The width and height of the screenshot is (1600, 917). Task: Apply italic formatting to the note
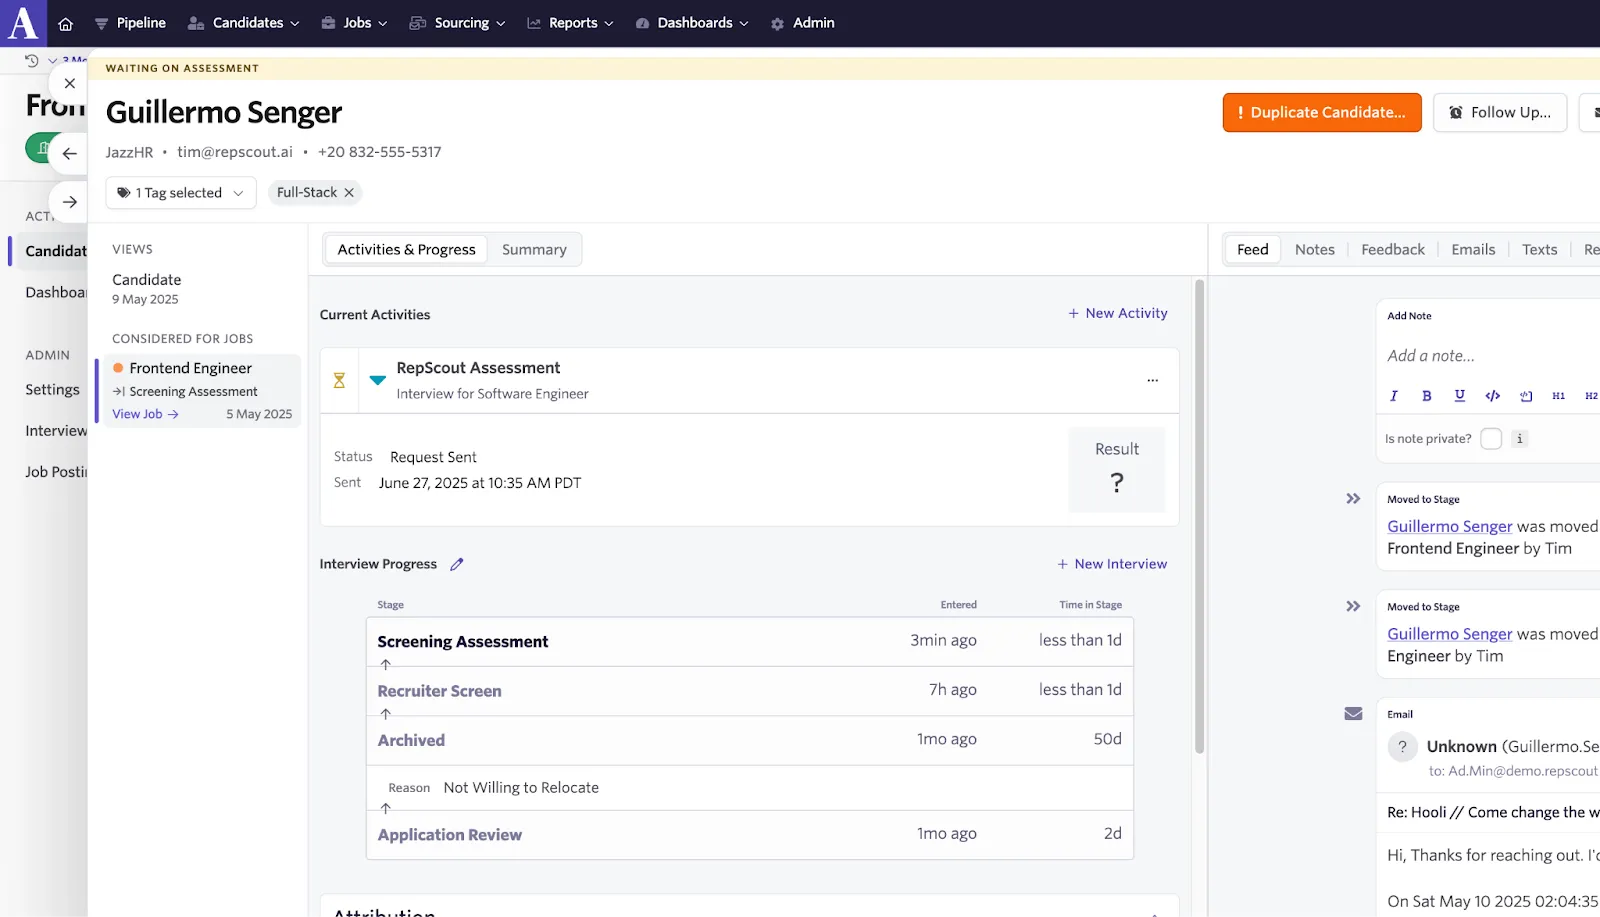[1394, 396]
